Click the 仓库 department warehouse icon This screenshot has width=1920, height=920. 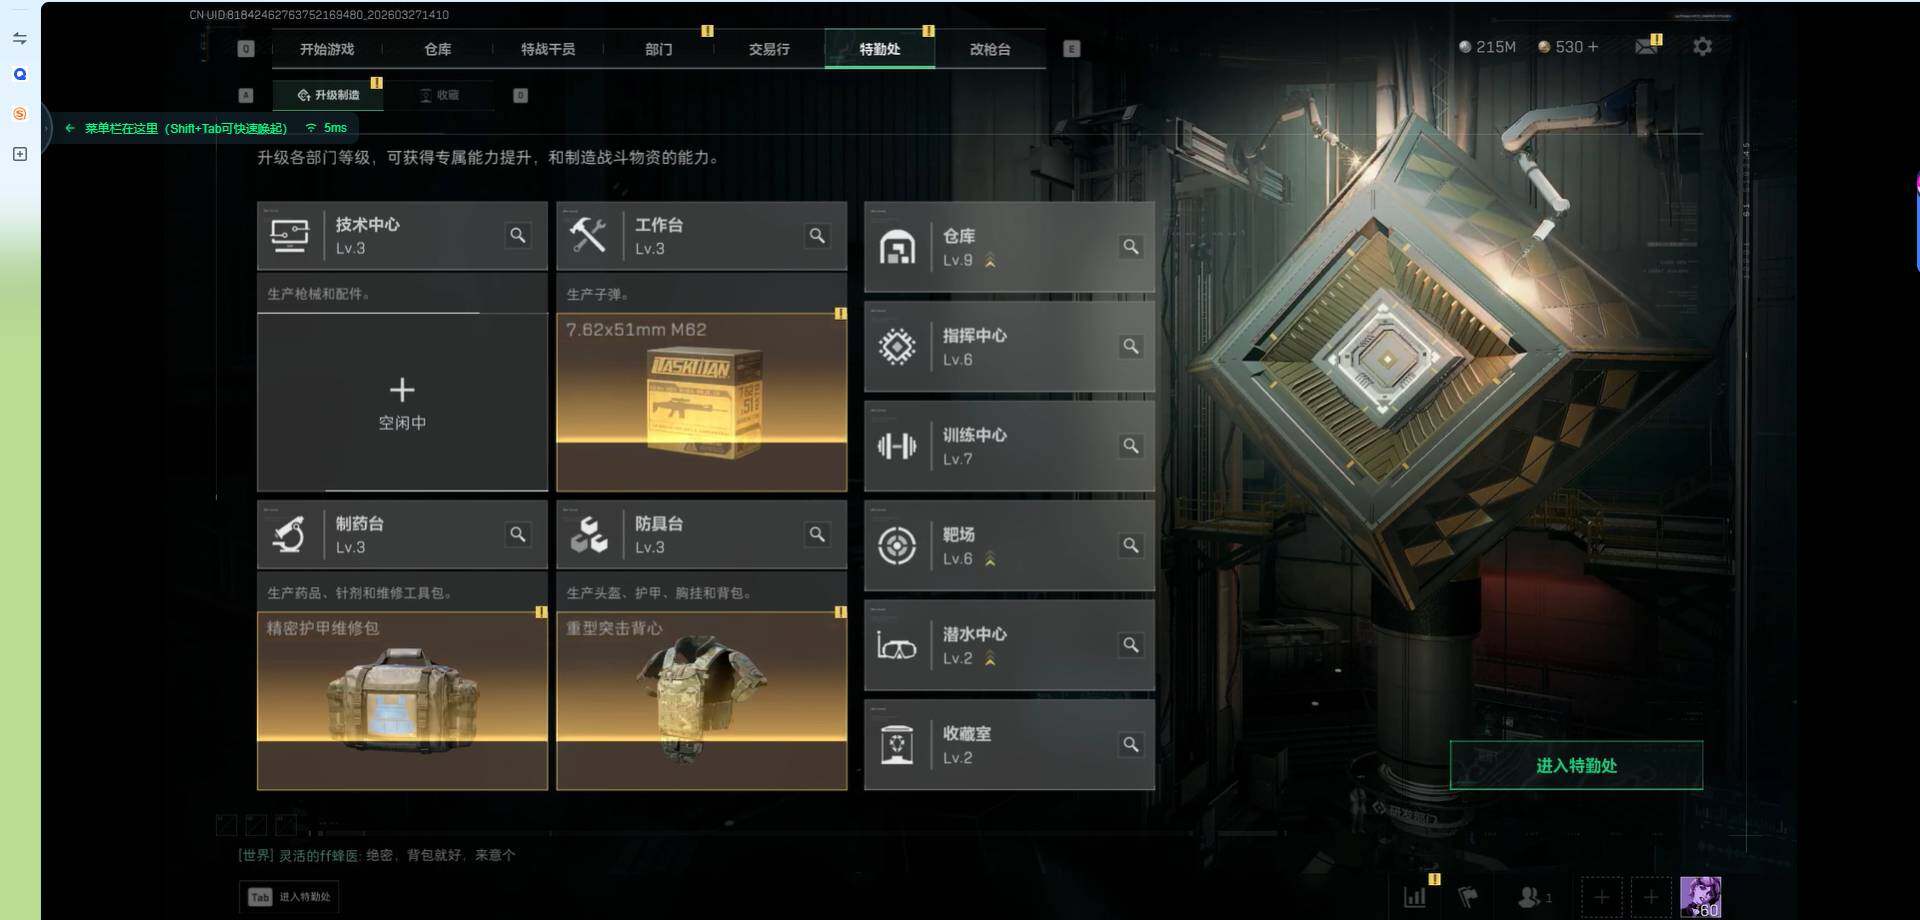[897, 247]
